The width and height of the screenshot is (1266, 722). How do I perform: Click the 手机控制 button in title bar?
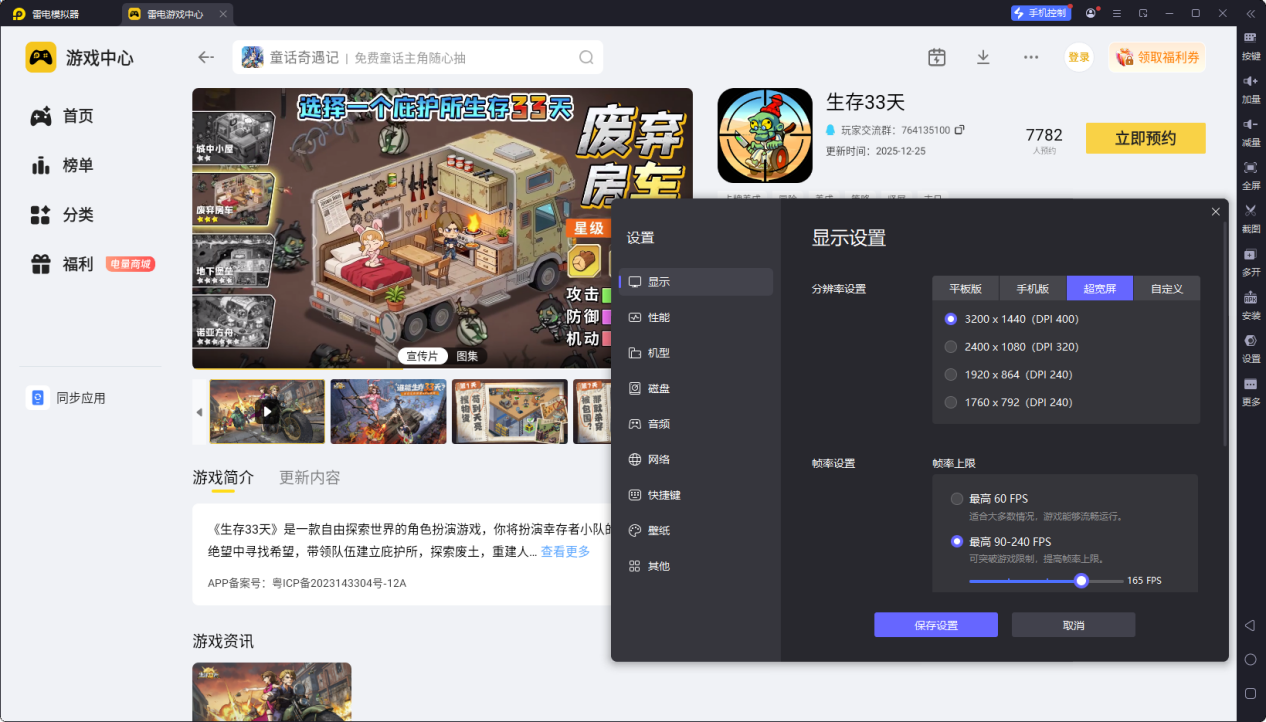[1040, 13]
